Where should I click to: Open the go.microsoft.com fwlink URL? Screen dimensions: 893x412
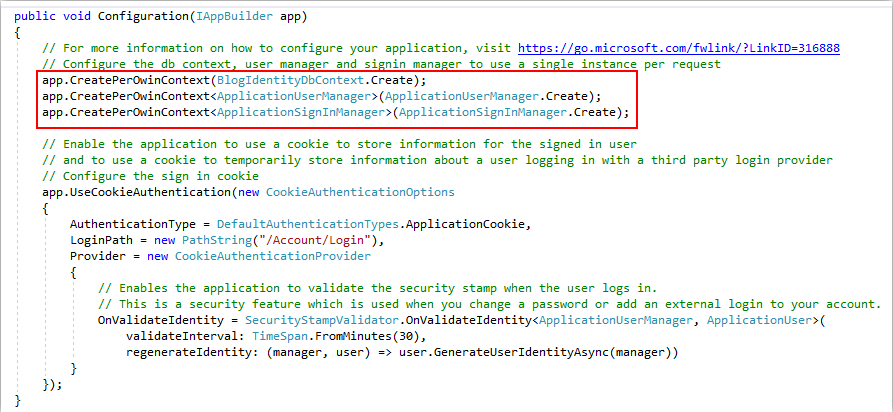click(x=679, y=48)
